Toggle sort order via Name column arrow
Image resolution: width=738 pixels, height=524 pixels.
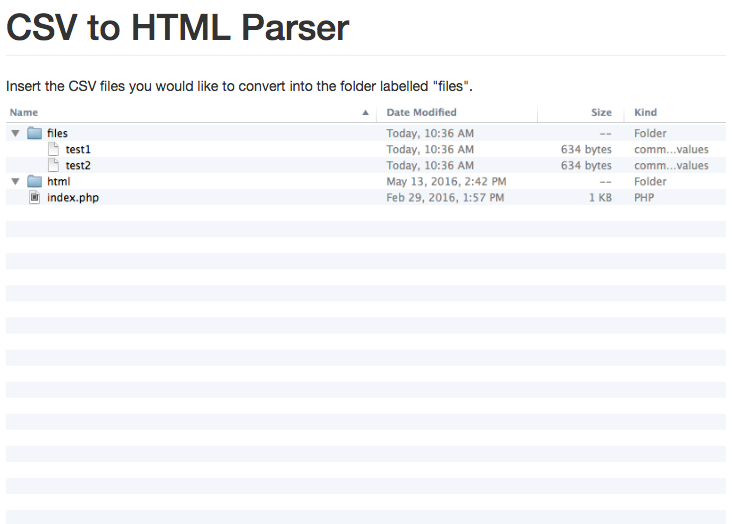(366, 113)
